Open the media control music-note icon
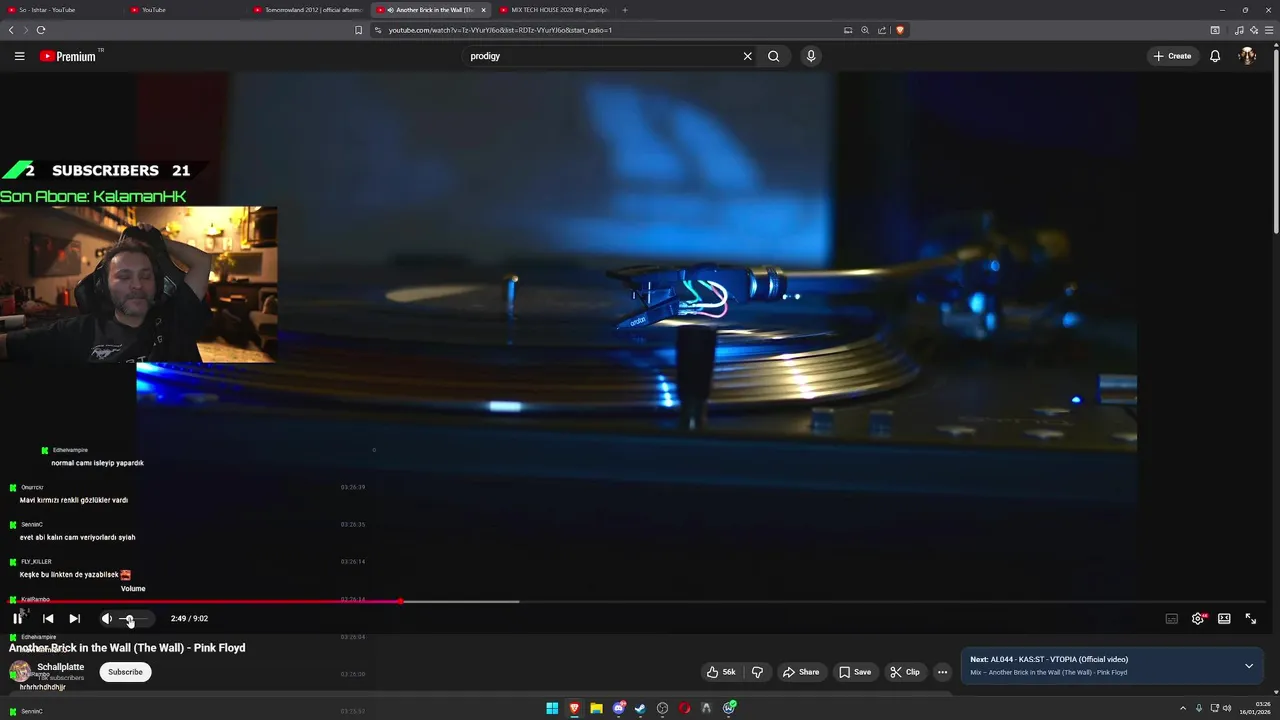 point(1239,30)
